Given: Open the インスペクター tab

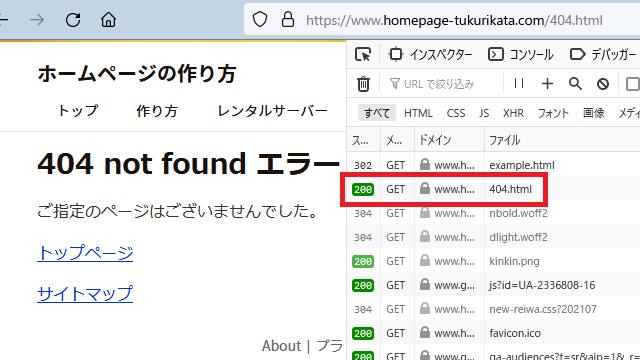Looking at the screenshot, I should [430, 54].
